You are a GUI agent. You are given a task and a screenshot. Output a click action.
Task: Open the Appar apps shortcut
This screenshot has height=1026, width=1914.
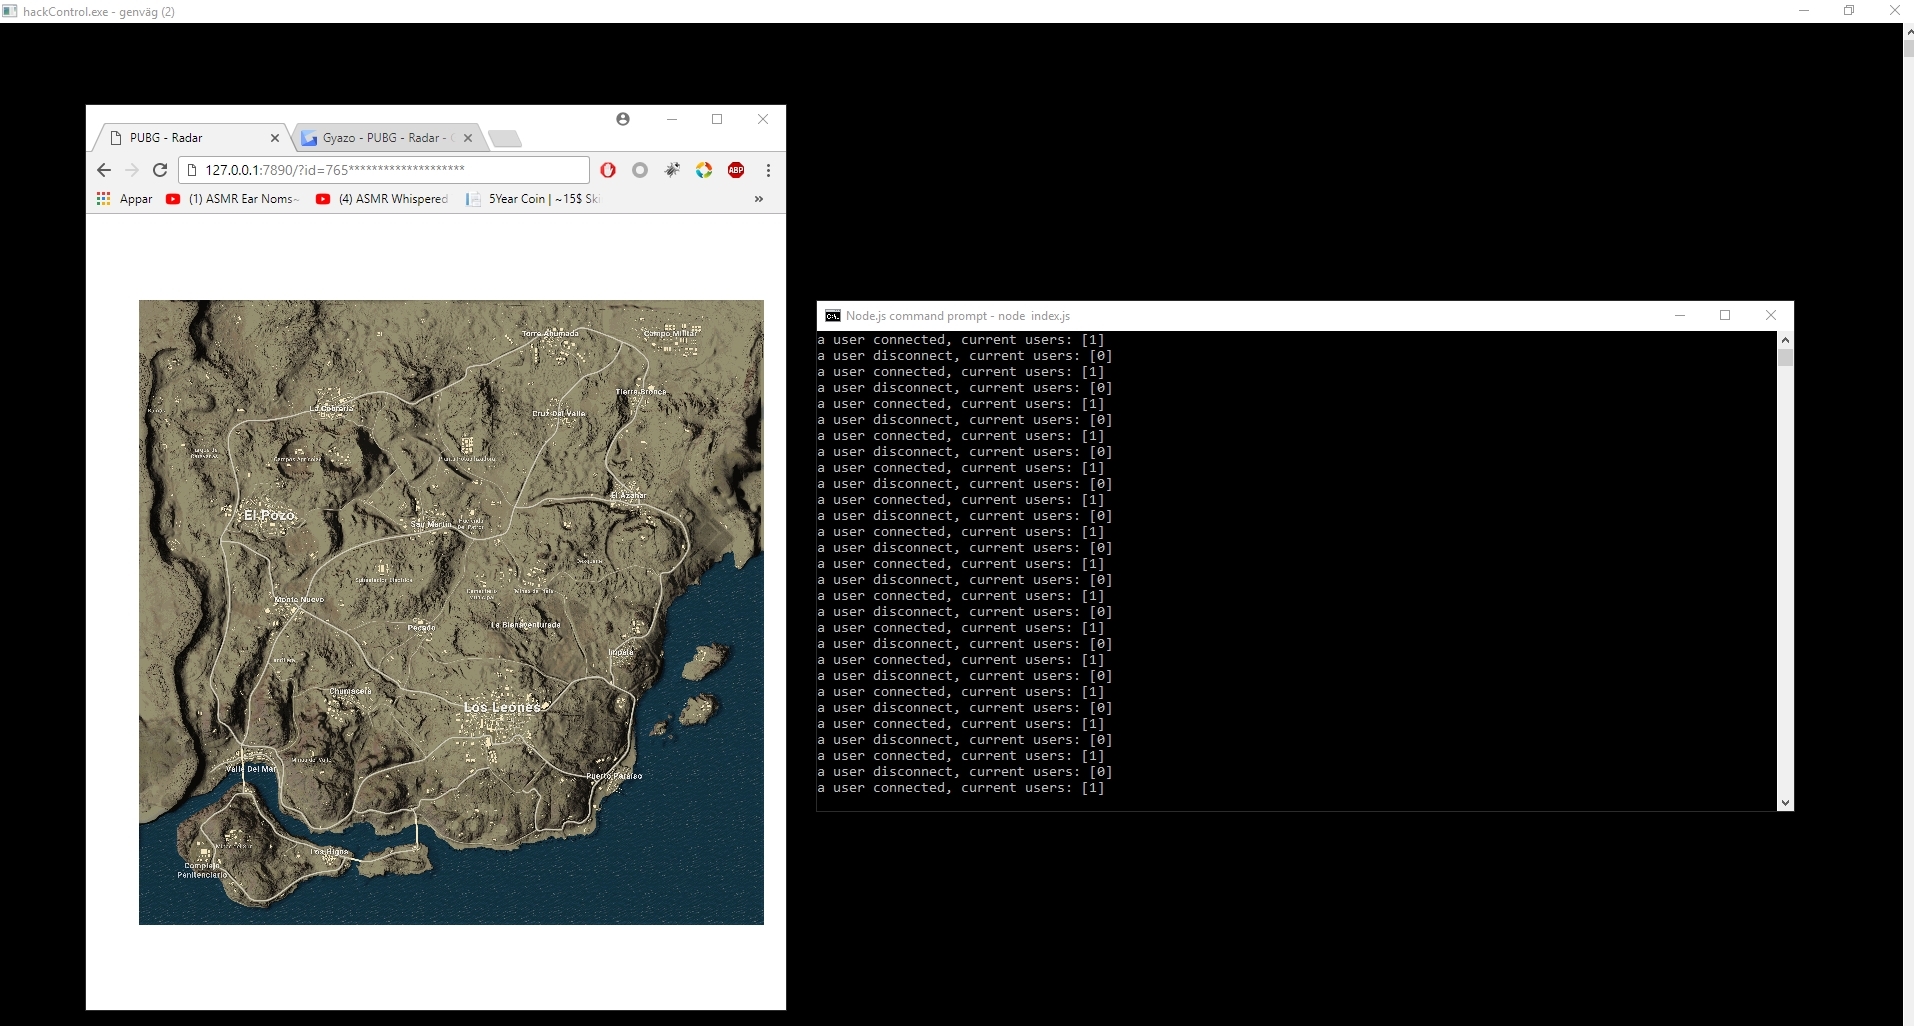point(125,199)
